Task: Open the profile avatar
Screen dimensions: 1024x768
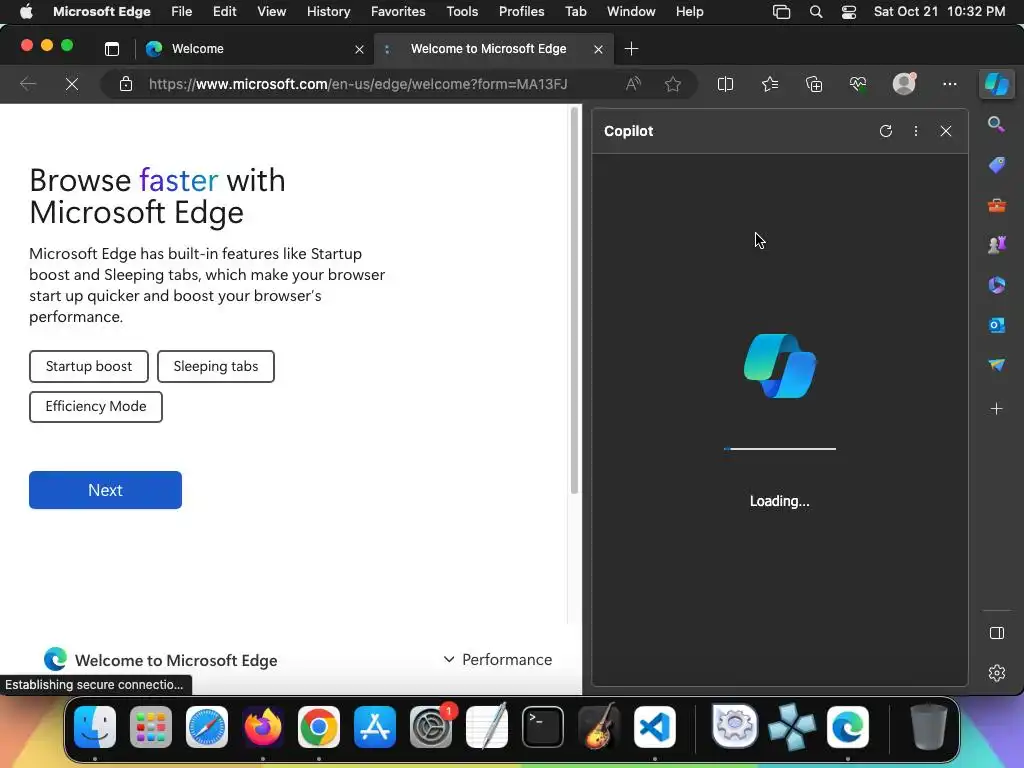Action: 904,84
